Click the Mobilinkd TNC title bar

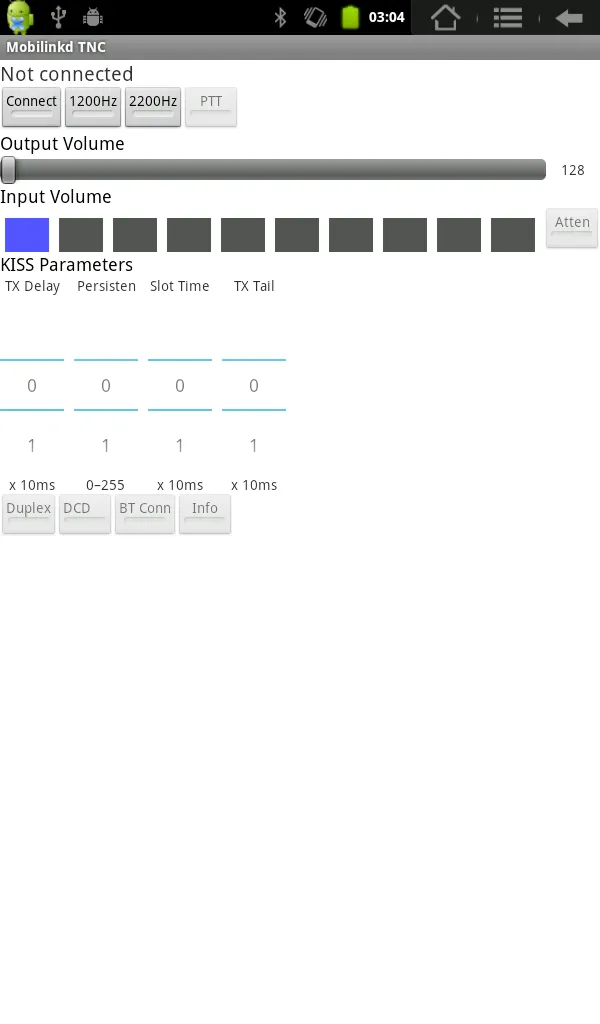point(300,47)
